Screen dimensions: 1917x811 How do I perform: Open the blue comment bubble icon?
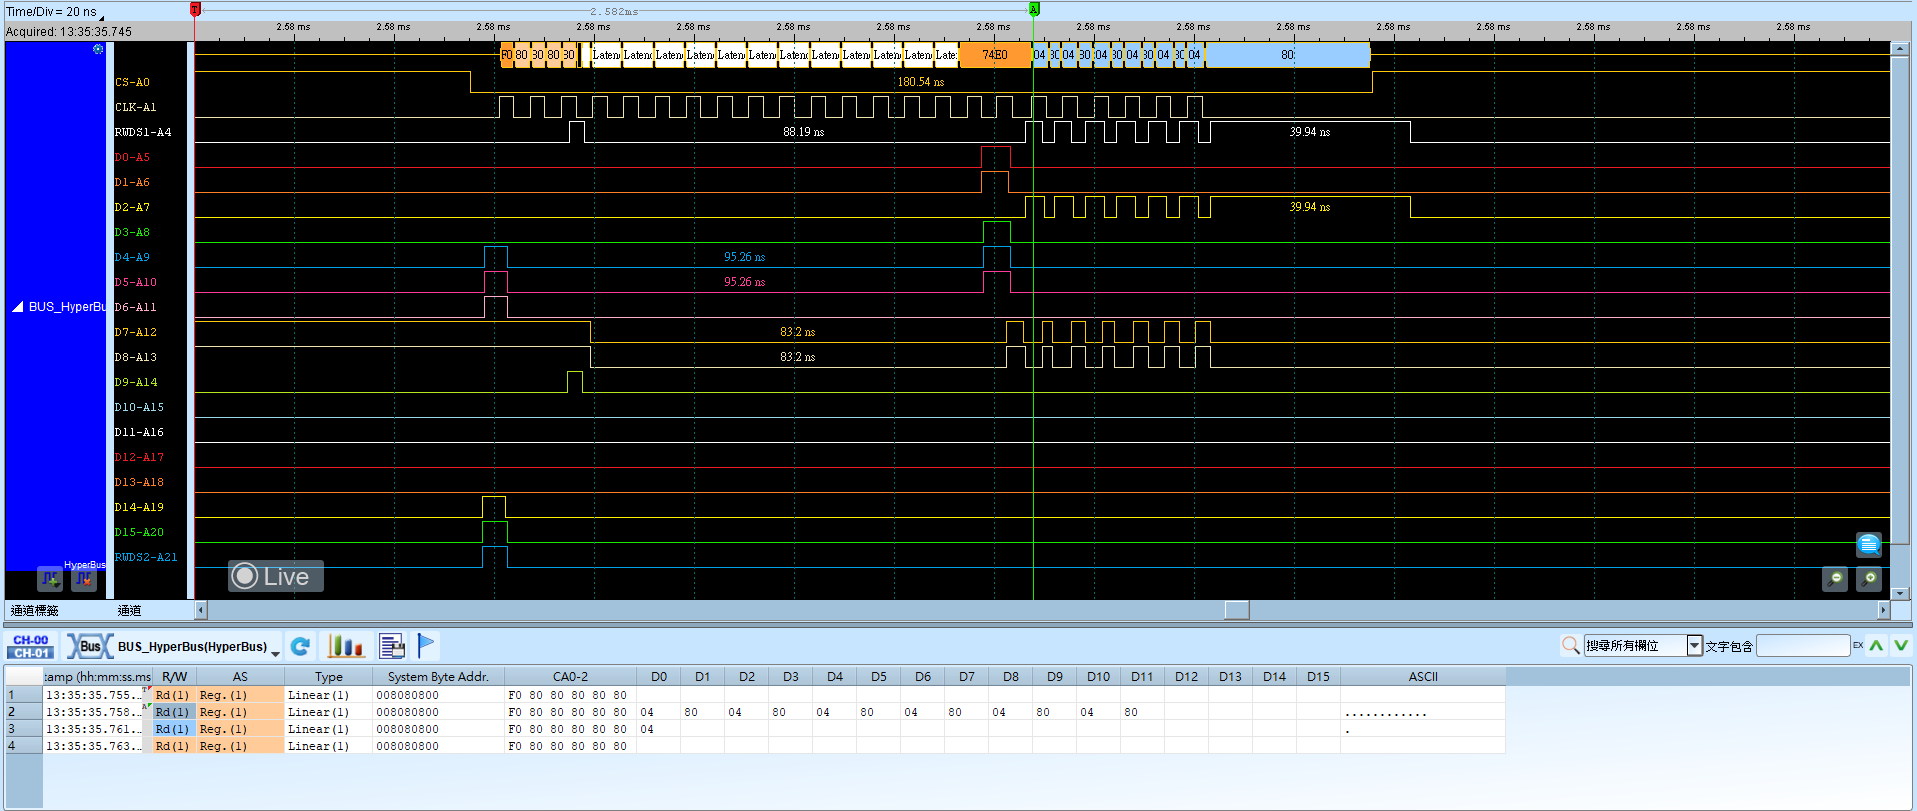1869,544
